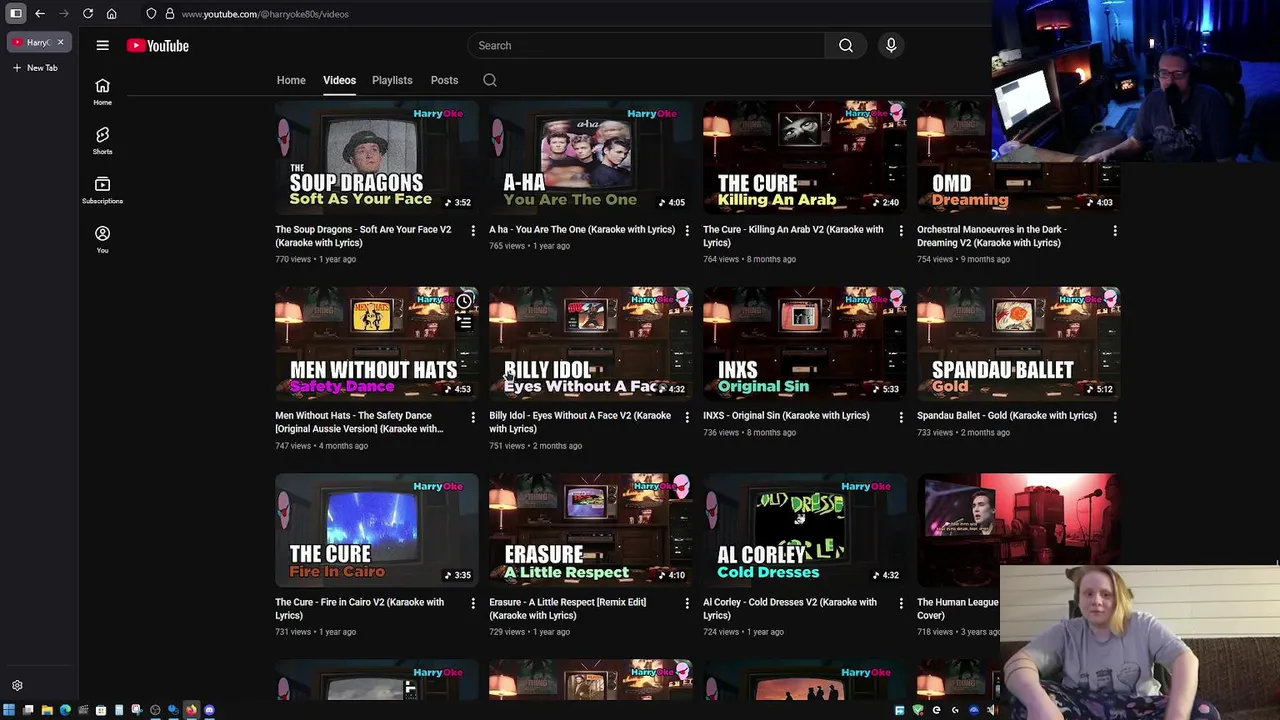Image resolution: width=1280 pixels, height=720 pixels.
Task: Open the Posts tab
Action: coord(444,80)
